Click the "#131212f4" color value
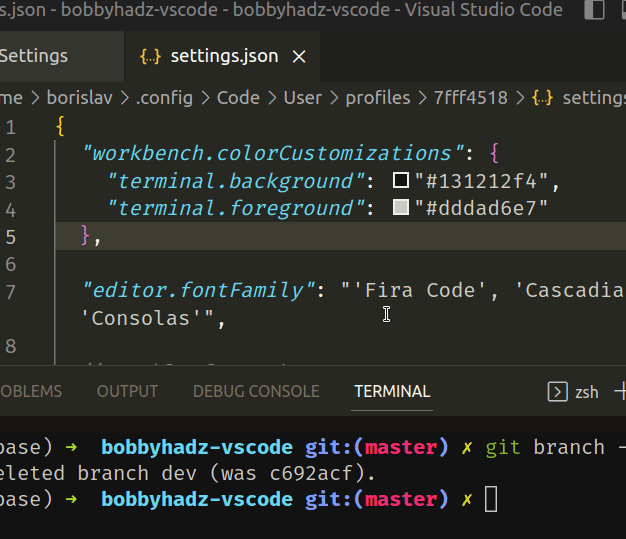The height and width of the screenshot is (539, 626). pos(481,181)
